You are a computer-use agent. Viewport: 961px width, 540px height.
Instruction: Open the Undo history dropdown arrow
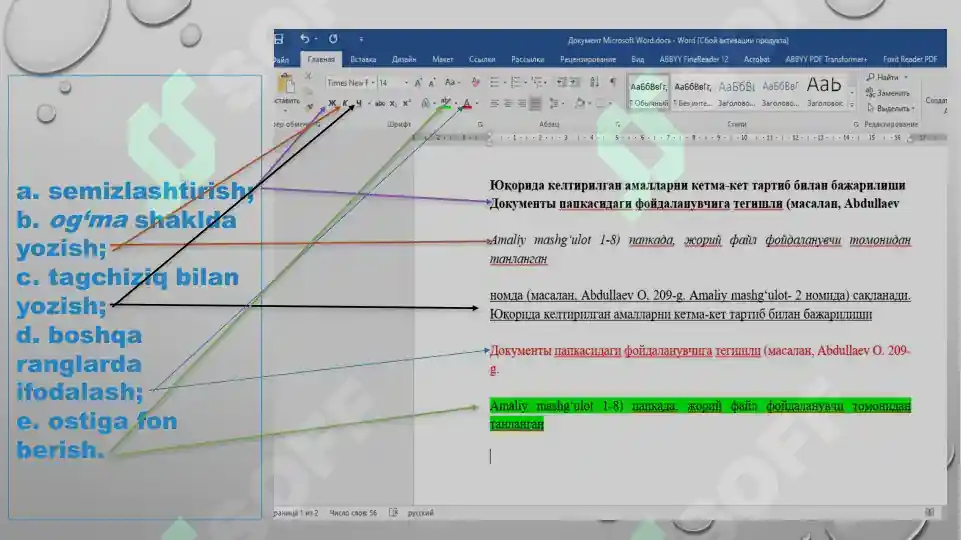click(316, 39)
